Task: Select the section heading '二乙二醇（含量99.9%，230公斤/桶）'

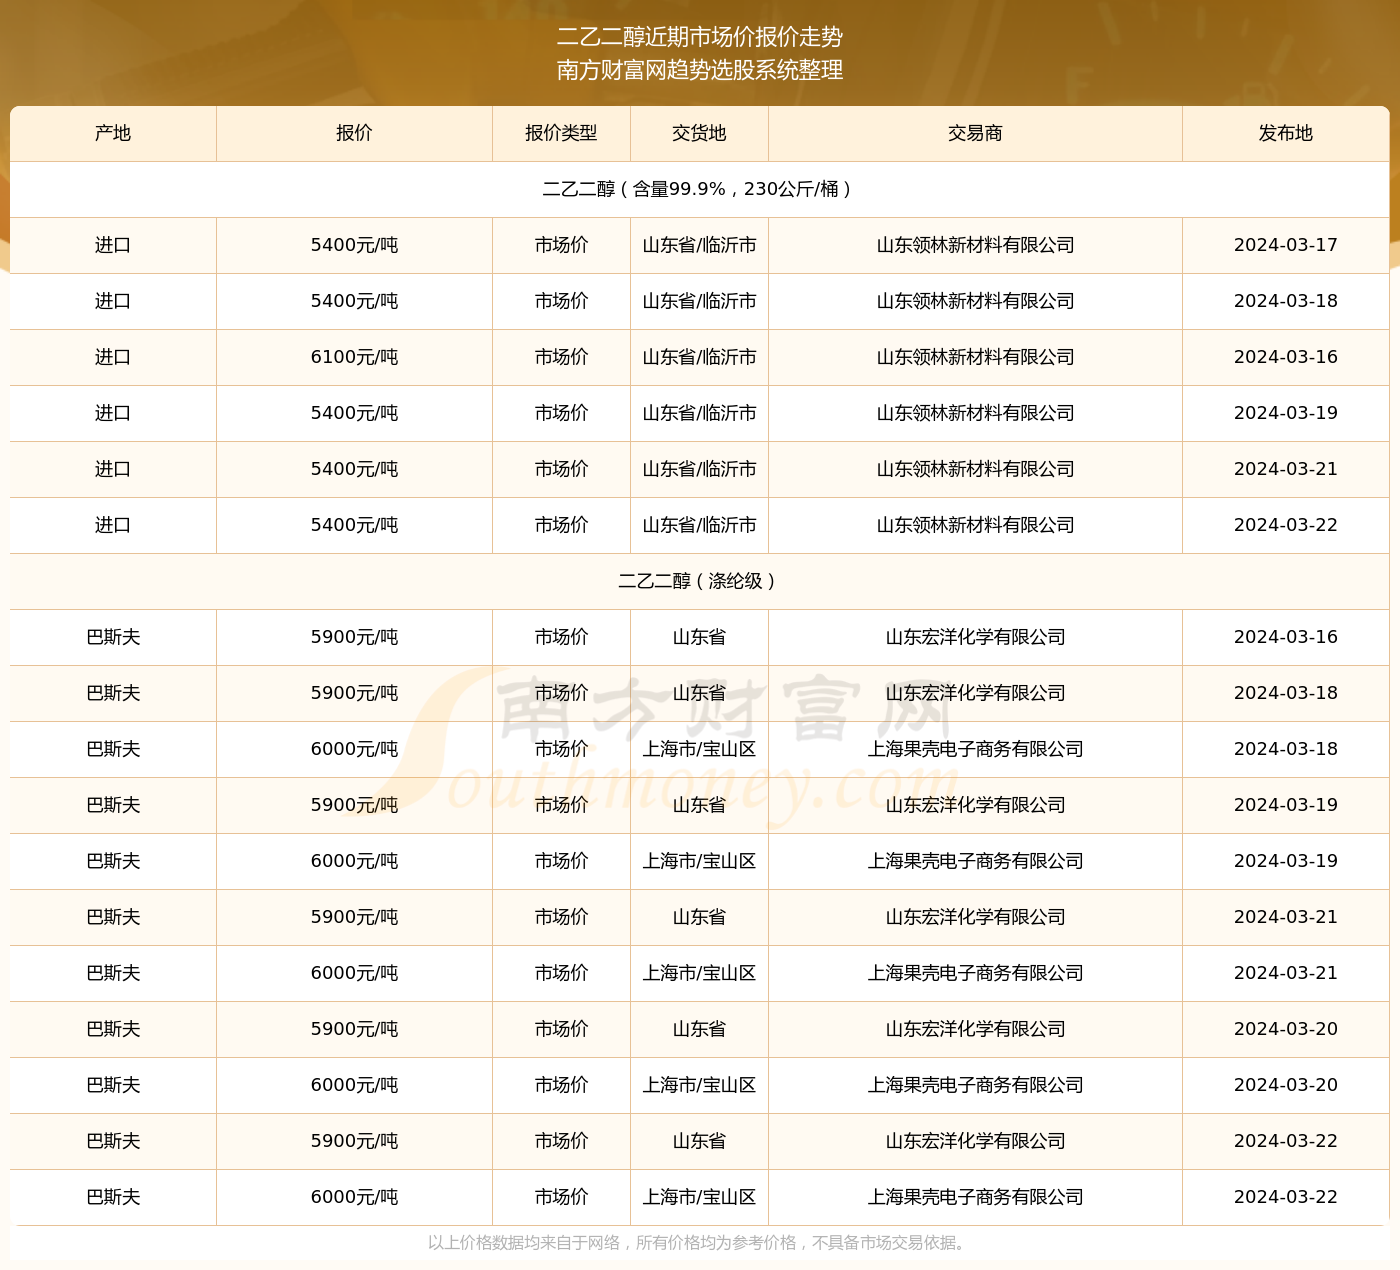Action: tap(699, 189)
